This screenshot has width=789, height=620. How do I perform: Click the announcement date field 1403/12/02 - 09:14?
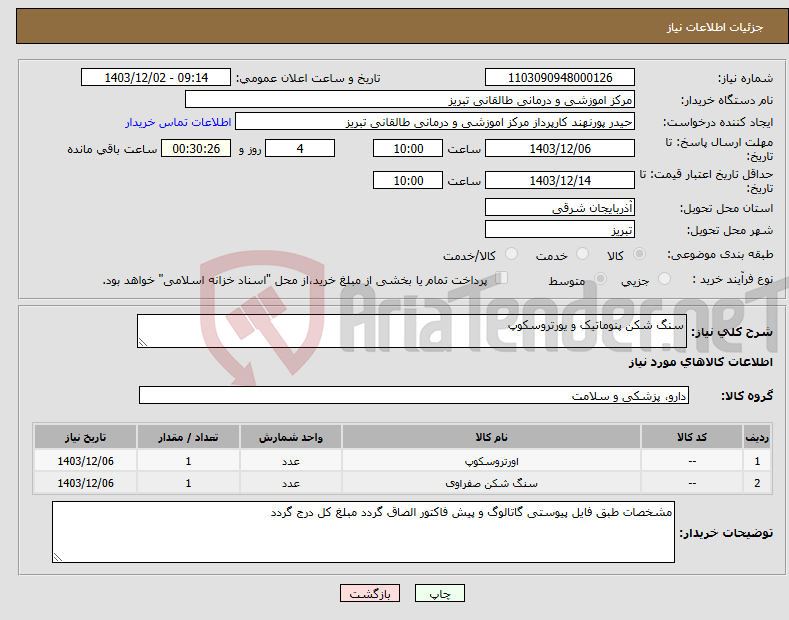click(156, 78)
